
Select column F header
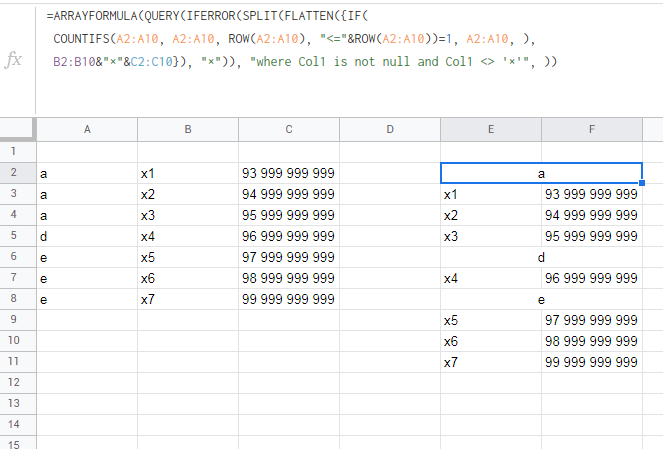tap(592, 129)
